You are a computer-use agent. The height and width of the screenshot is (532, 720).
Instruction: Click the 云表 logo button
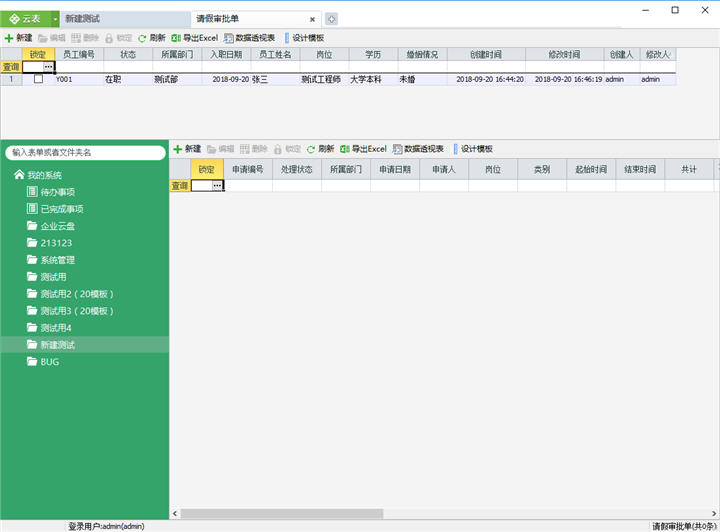pyautogui.click(x=25, y=19)
